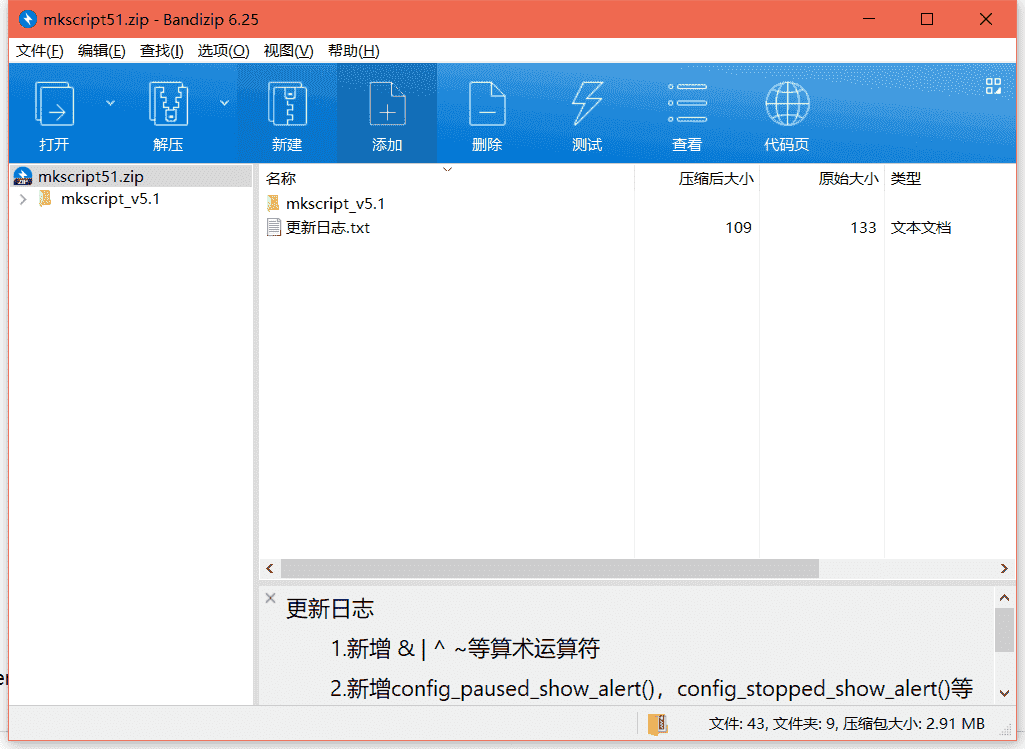Click the Bandizip app icon in title bar
Image resolution: width=1025 pixels, height=749 pixels.
(x=27, y=20)
